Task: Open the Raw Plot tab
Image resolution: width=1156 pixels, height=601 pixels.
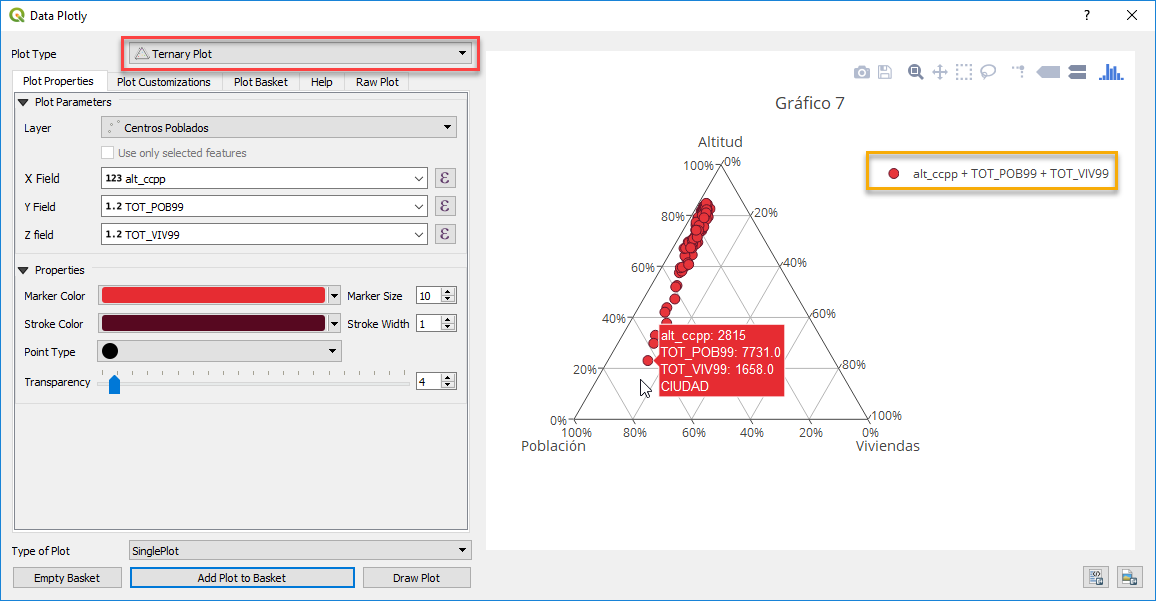Action: click(x=376, y=81)
